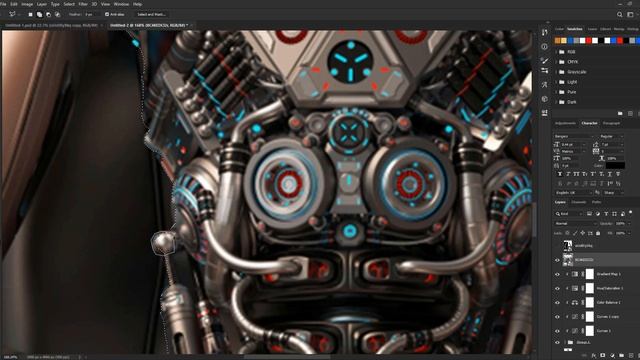The width and height of the screenshot is (640, 360).
Task: Open the Clone Source icon in dock
Action: pos(544,85)
